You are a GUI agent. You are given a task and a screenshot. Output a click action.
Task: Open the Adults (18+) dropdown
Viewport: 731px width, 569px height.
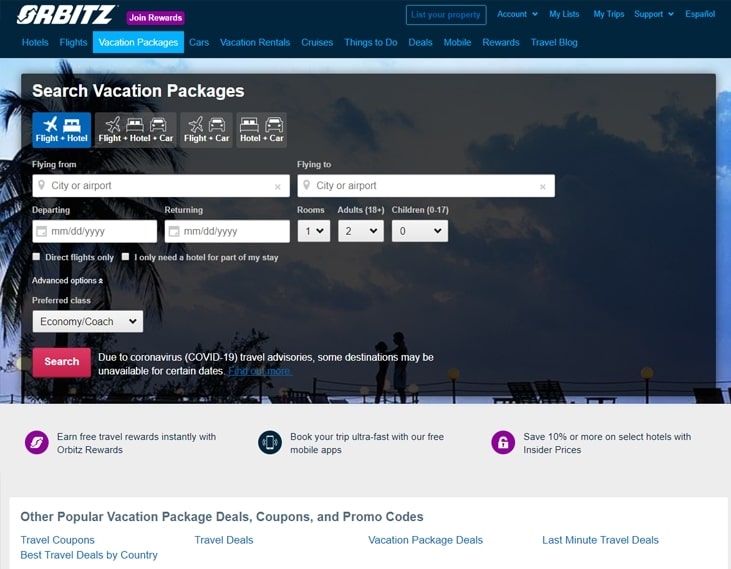[361, 231]
